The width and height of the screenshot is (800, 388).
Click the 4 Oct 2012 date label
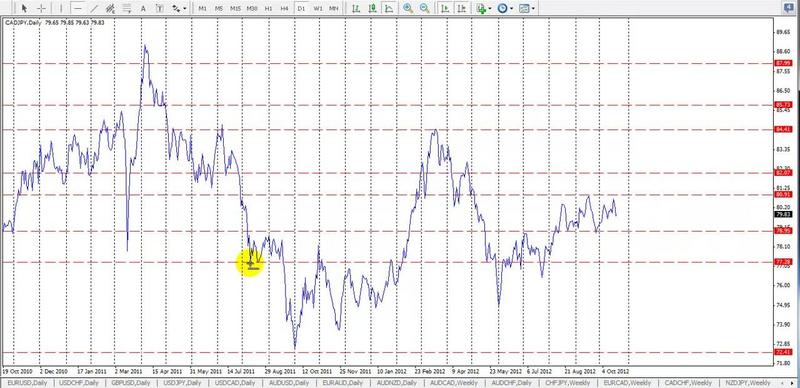pos(614,372)
